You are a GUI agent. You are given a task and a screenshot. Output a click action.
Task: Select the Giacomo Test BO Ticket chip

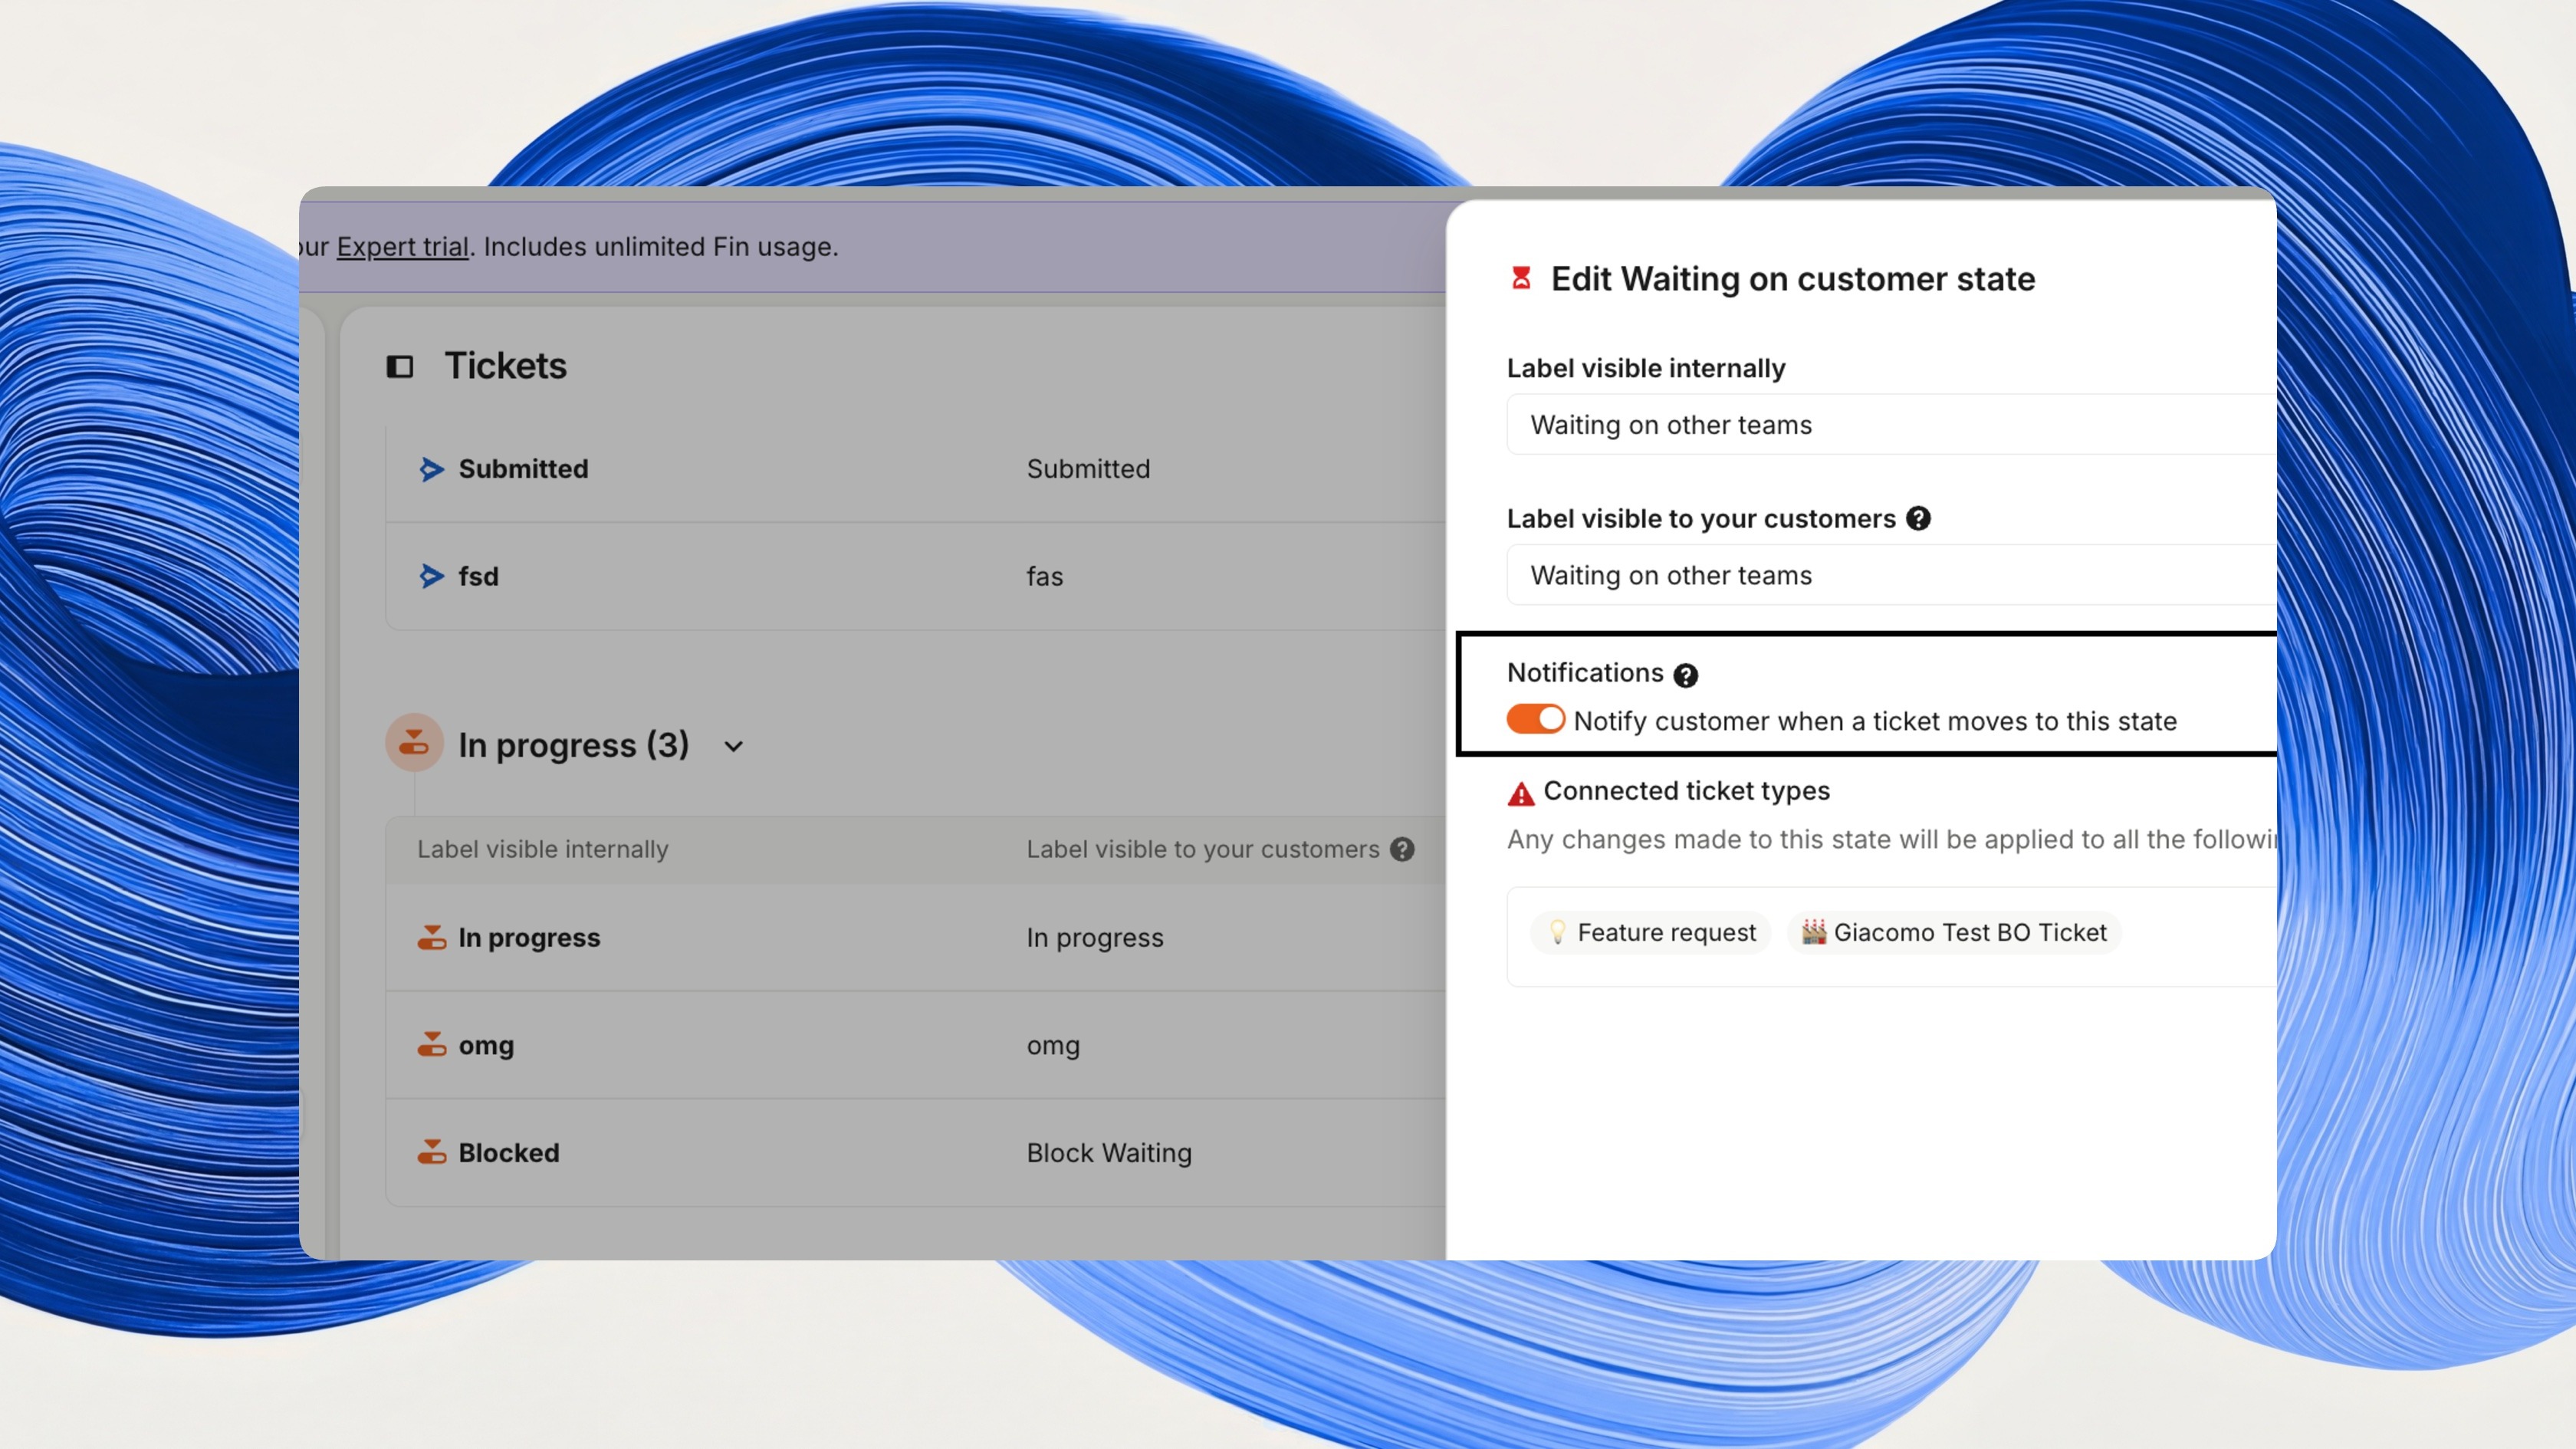click(1953, 932)
